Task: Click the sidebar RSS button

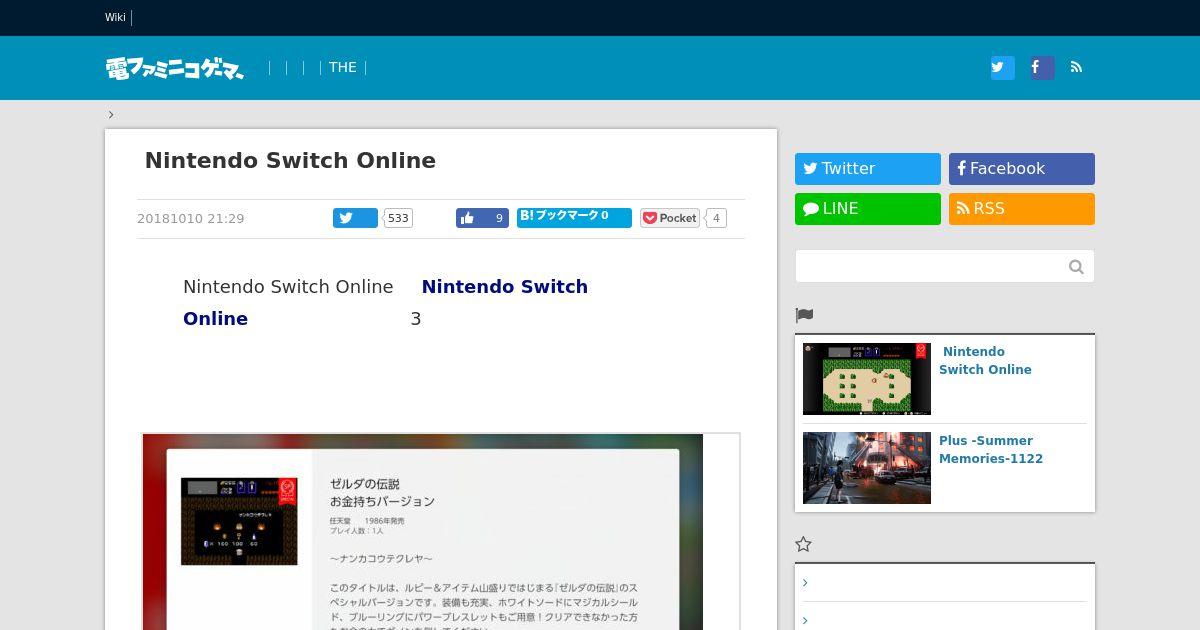Action: [1022, 209]
